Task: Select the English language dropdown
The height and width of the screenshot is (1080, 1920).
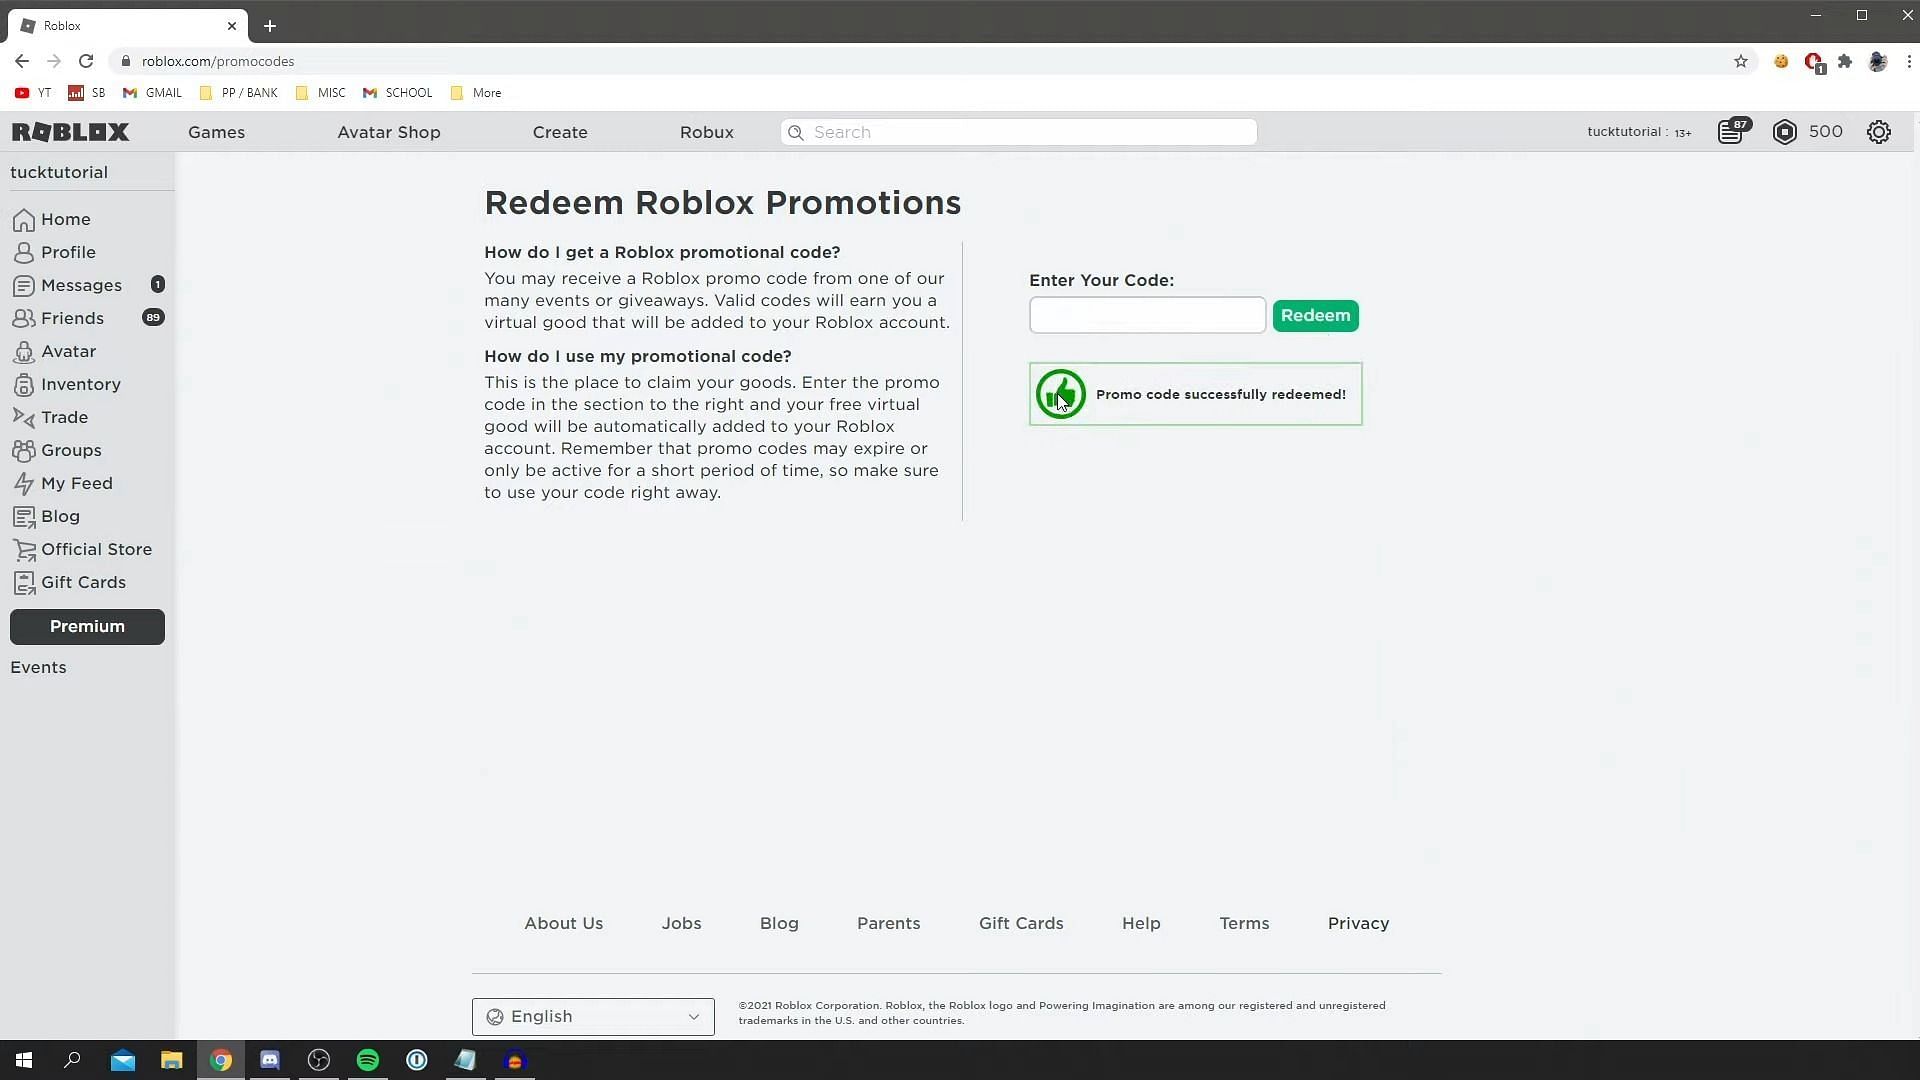Action: pos(592,1015)
